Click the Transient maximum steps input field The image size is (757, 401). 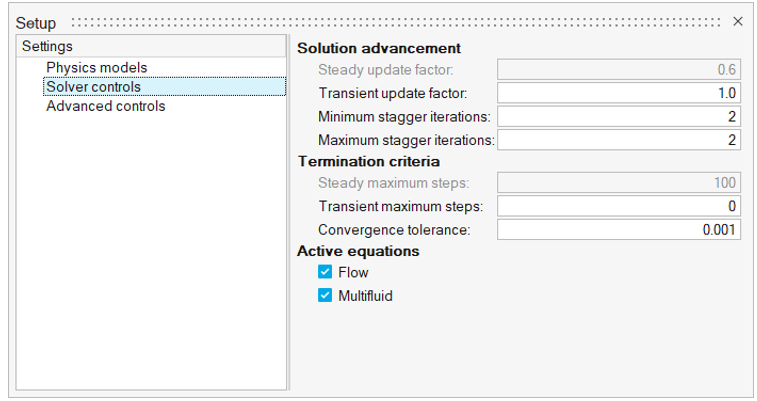pyautogui.click(x=618, y=206)
